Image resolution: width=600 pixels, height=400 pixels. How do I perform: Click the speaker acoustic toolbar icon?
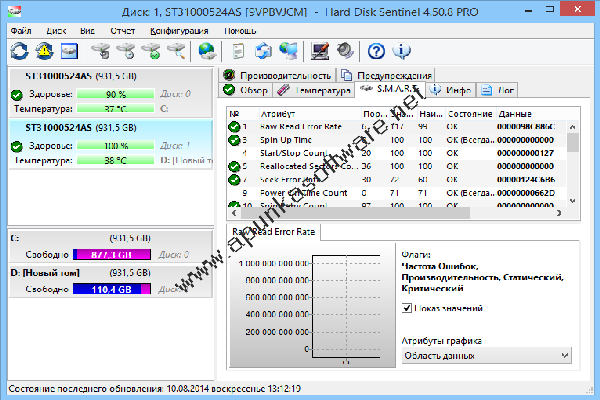[345, 51]
